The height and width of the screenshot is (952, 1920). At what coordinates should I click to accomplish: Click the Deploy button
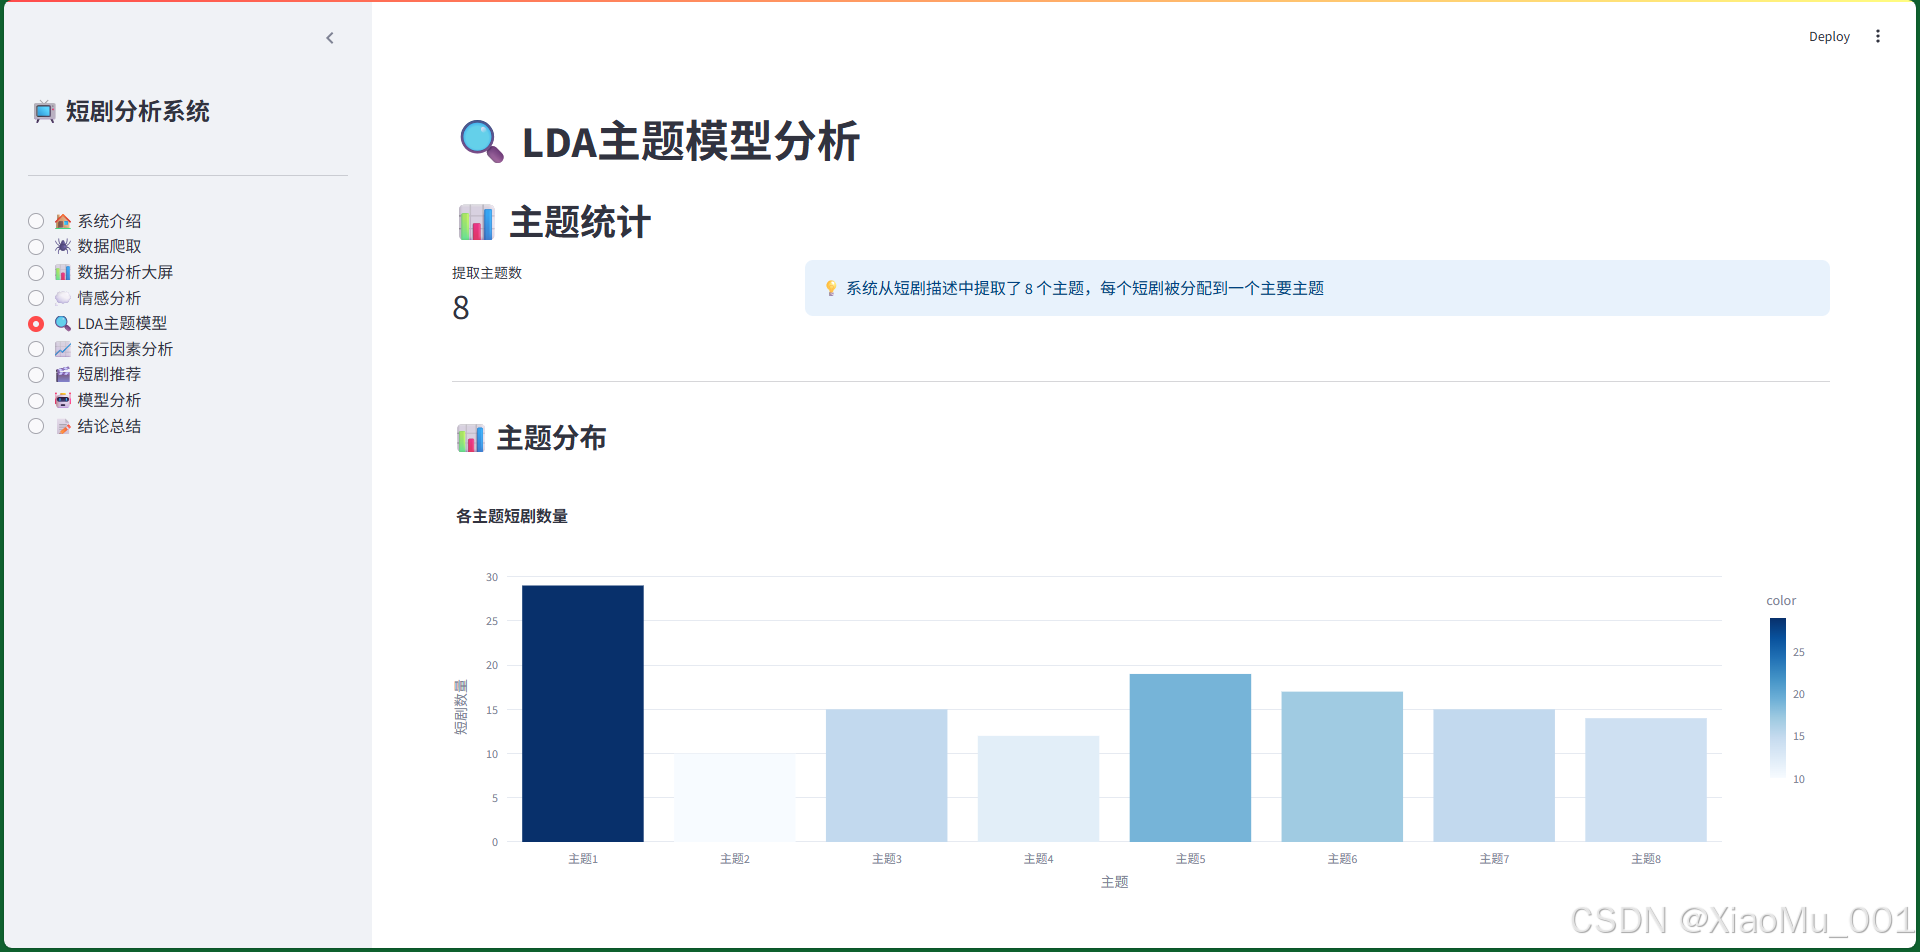1828,36
